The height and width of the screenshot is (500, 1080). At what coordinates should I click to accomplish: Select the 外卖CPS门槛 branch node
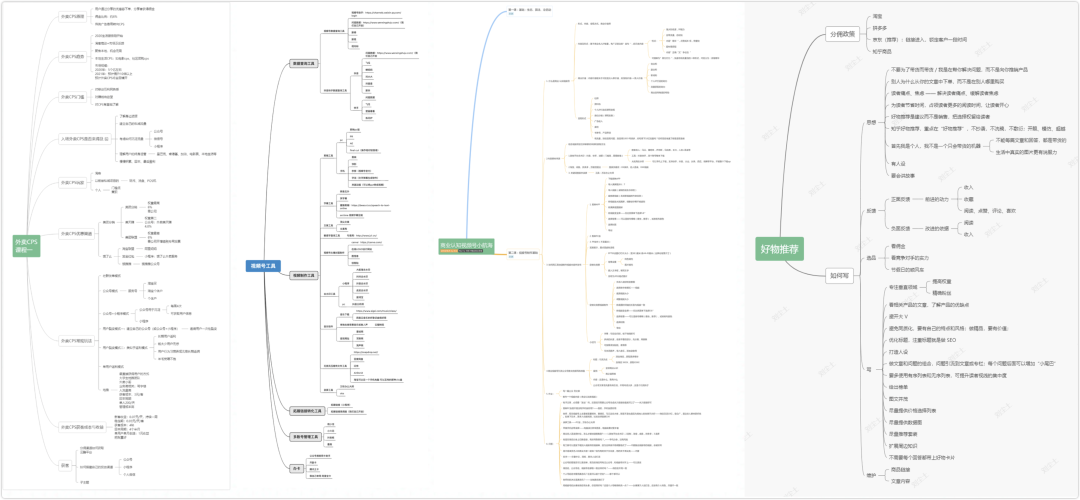[x=72, y=97]
